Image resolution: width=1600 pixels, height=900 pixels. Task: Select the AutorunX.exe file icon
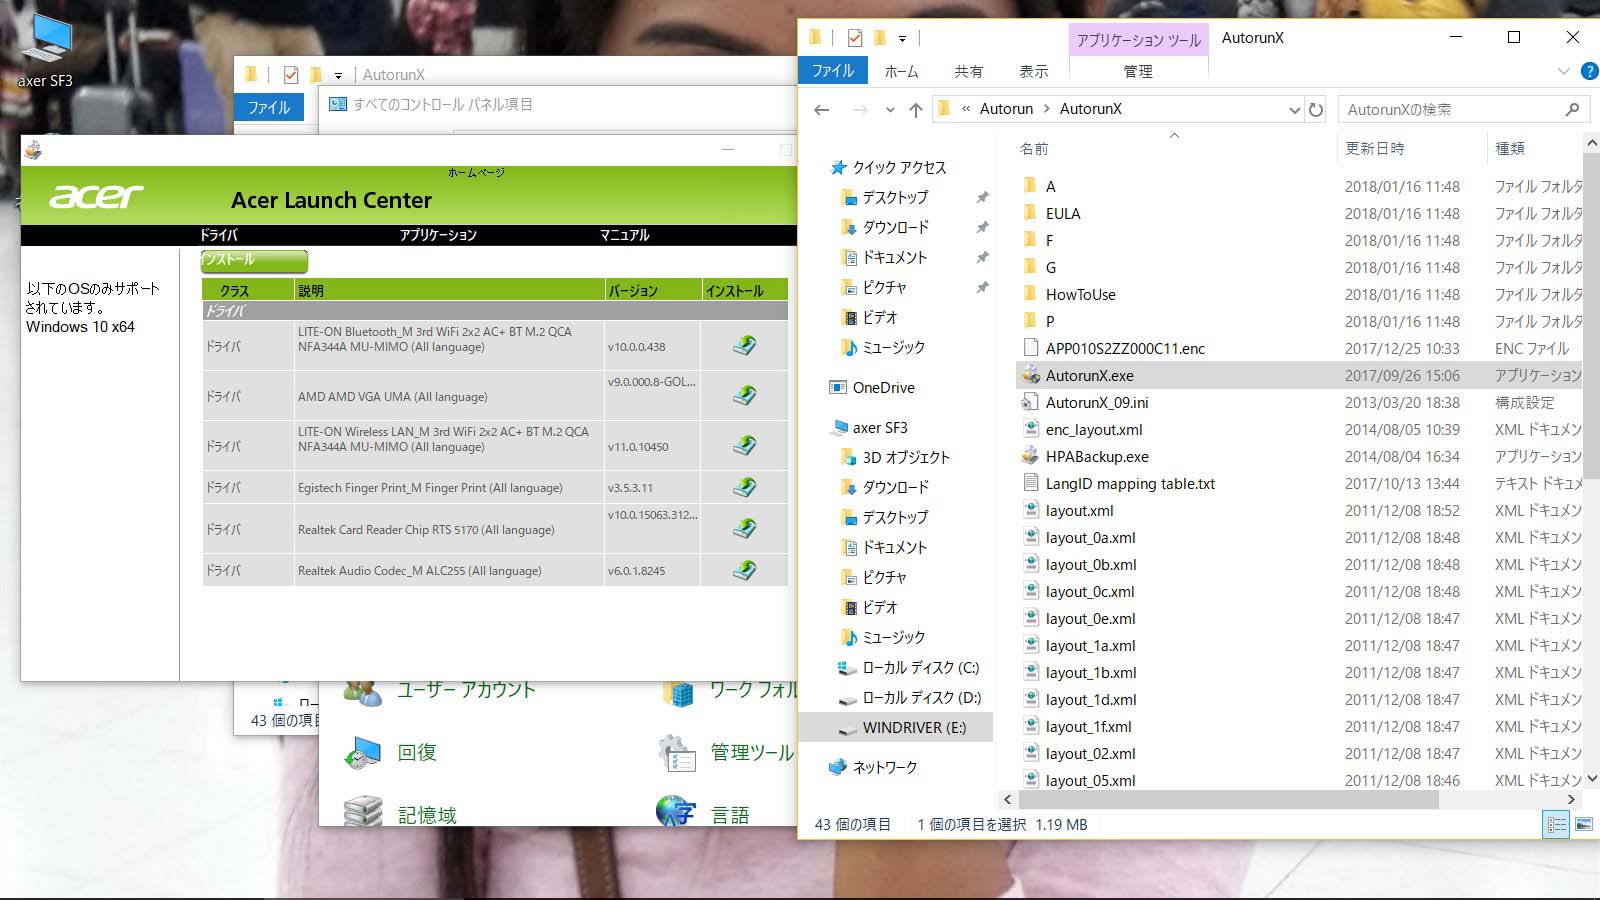[1030, 375]
